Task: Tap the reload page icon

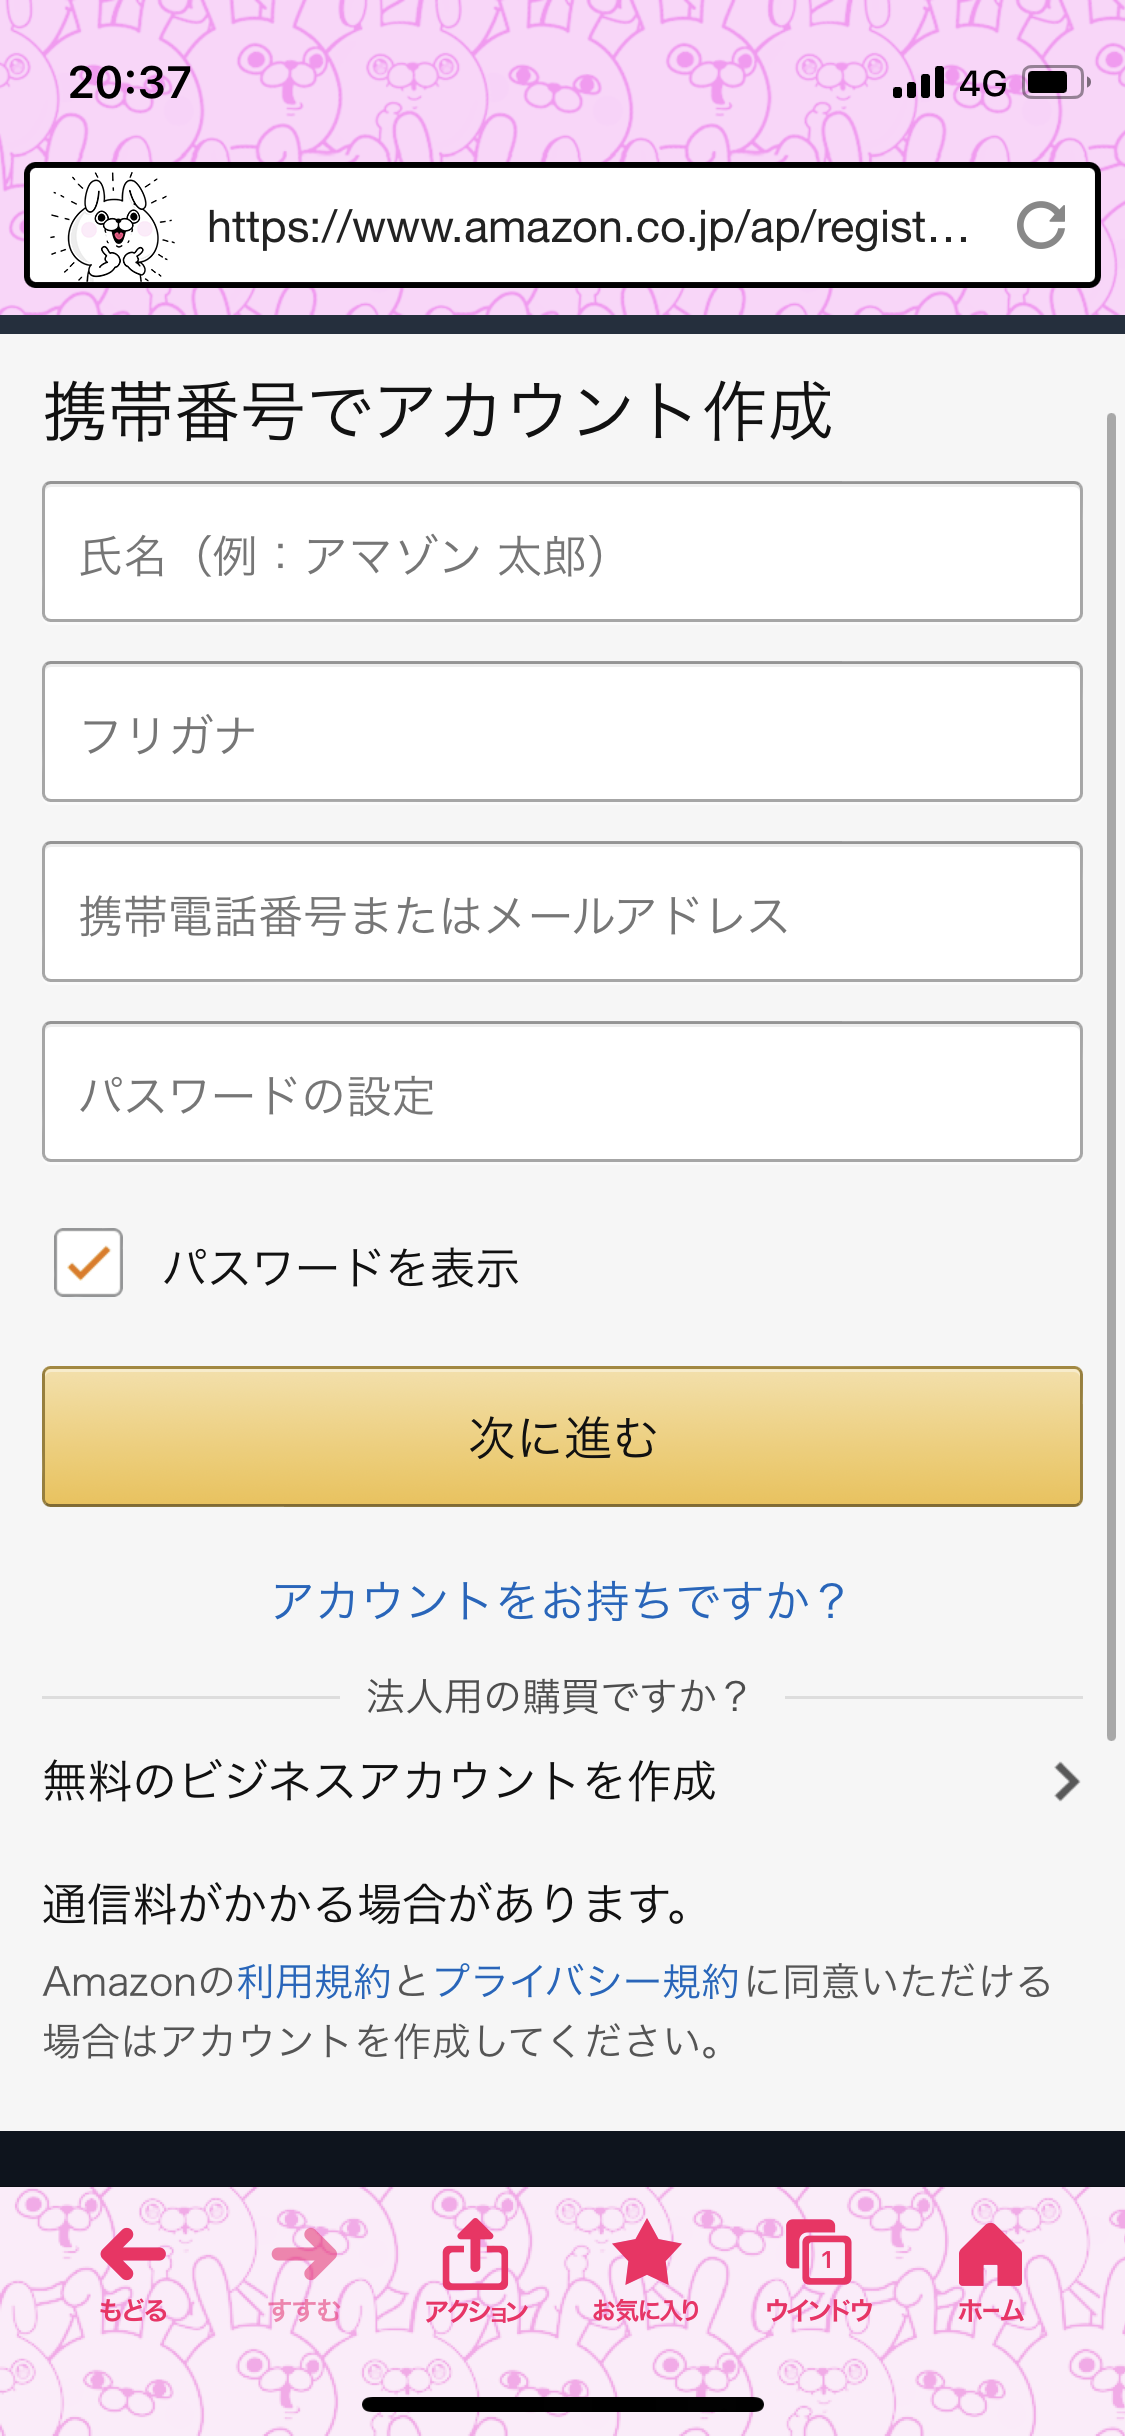Action: point(1041,226)
